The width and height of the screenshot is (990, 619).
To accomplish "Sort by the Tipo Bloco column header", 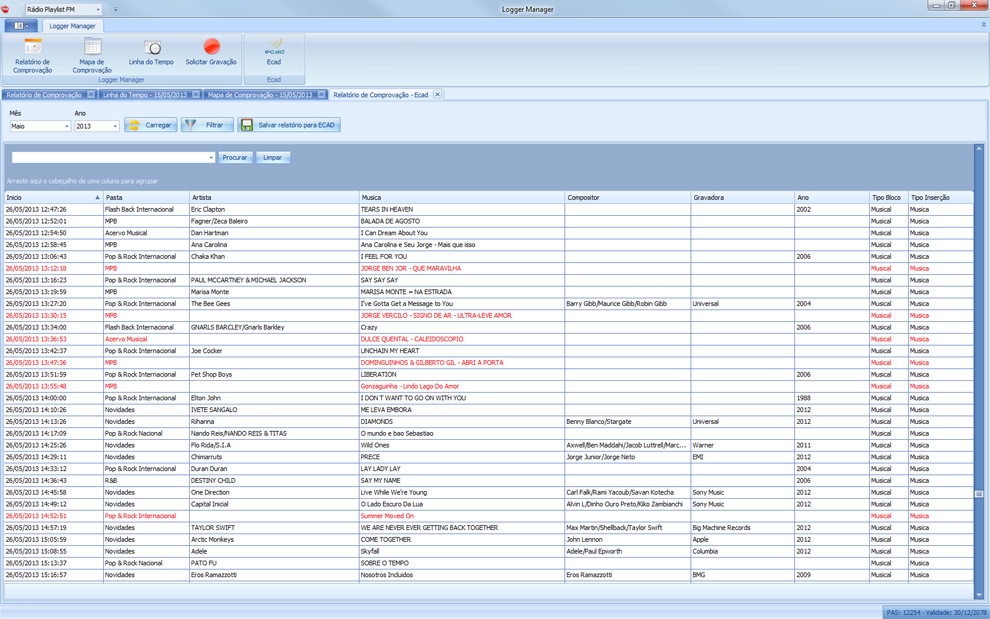I will point(888,198).
